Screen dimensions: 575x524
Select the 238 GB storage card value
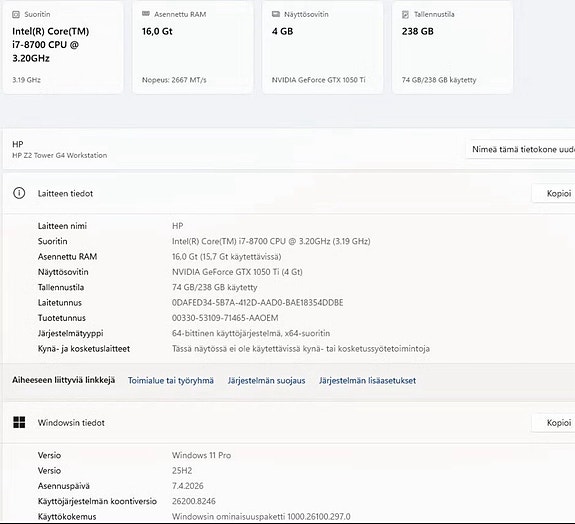click(417, 32)
